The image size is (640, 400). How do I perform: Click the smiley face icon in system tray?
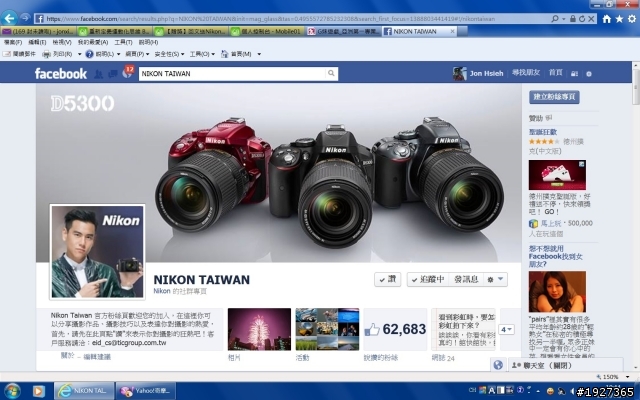(550, 391)
